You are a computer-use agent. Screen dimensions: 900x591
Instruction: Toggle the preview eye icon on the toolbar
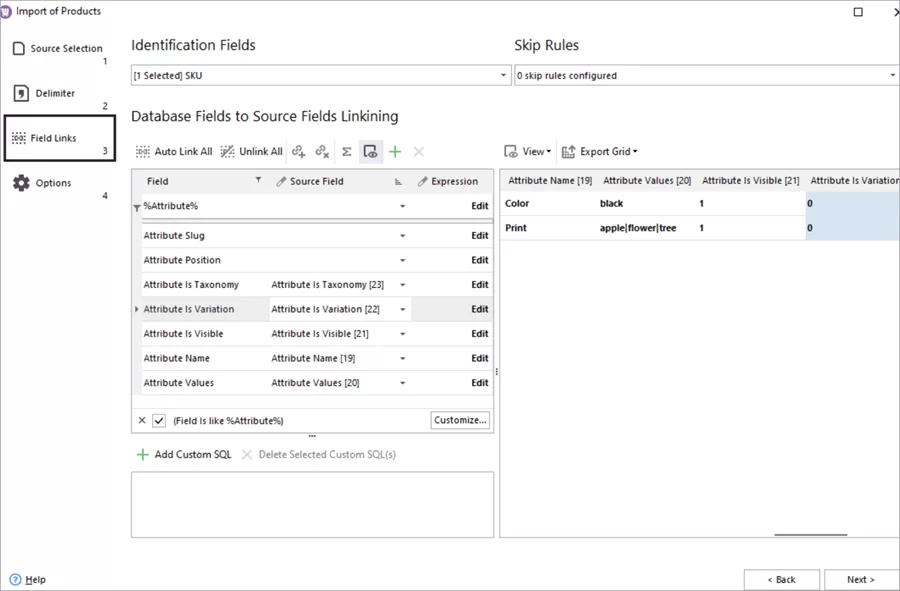[370, 152]
